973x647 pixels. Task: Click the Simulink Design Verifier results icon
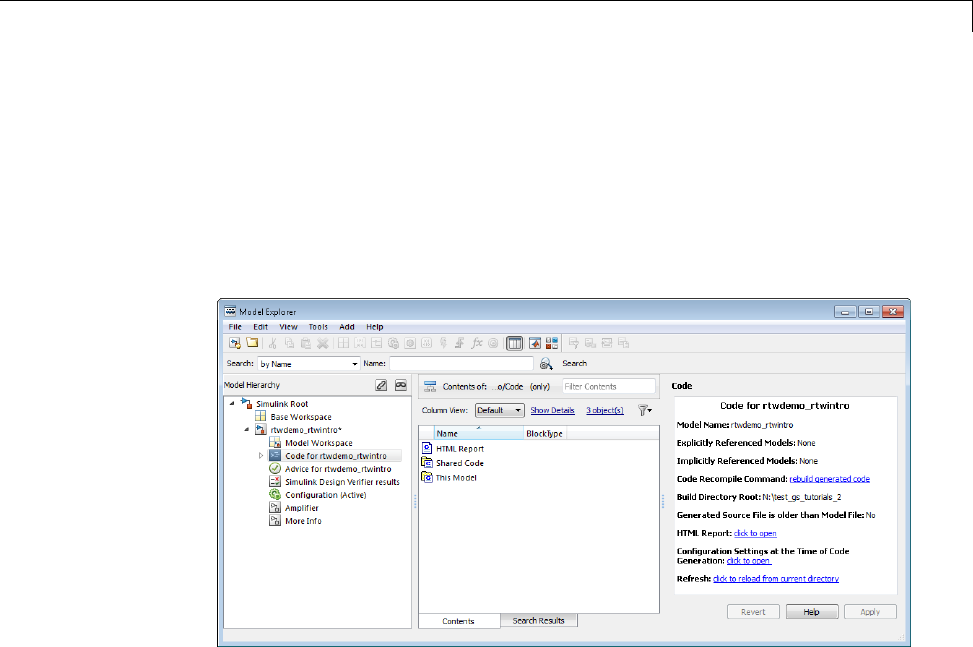(x=275, y=481)
